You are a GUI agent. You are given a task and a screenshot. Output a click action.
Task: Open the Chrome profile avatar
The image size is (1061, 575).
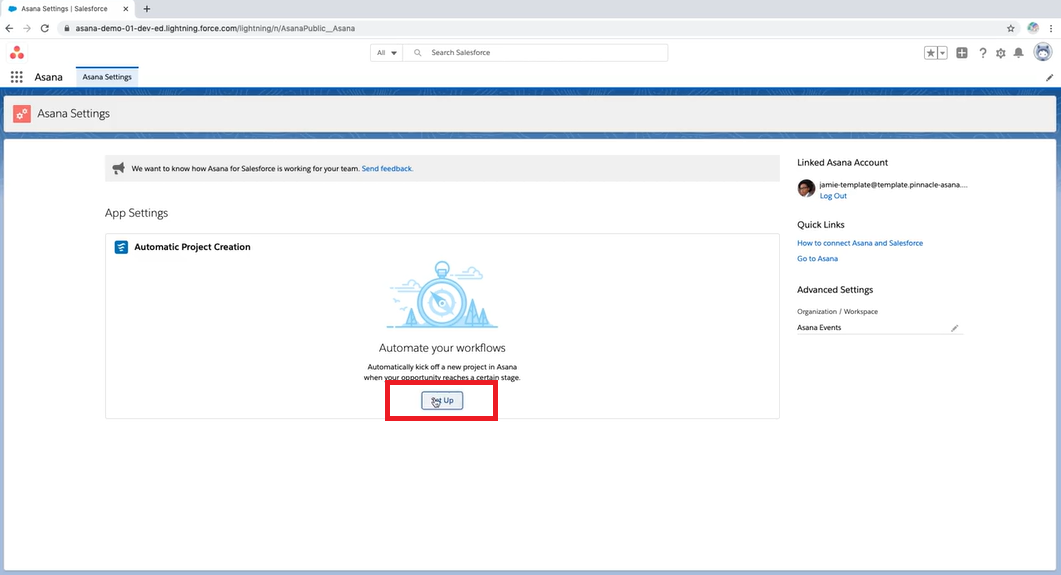[1033, 28]
